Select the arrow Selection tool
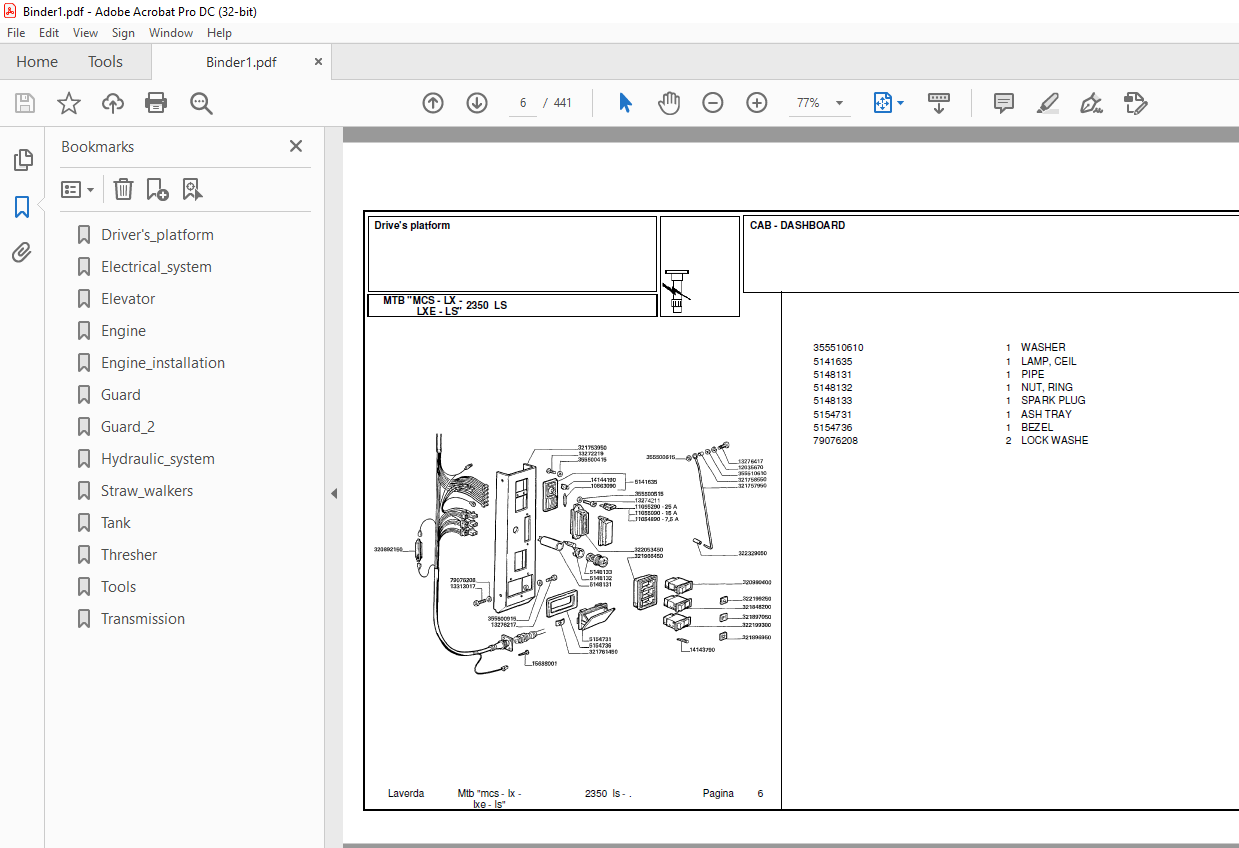This screenshot has width=1239, height=848. pos(626,103)
